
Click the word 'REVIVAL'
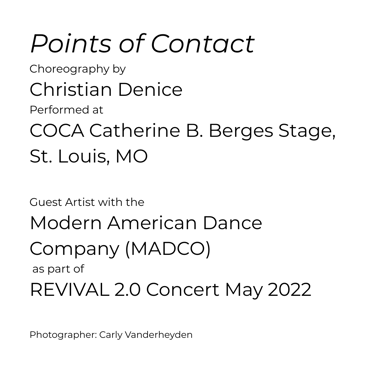[69, 289]
